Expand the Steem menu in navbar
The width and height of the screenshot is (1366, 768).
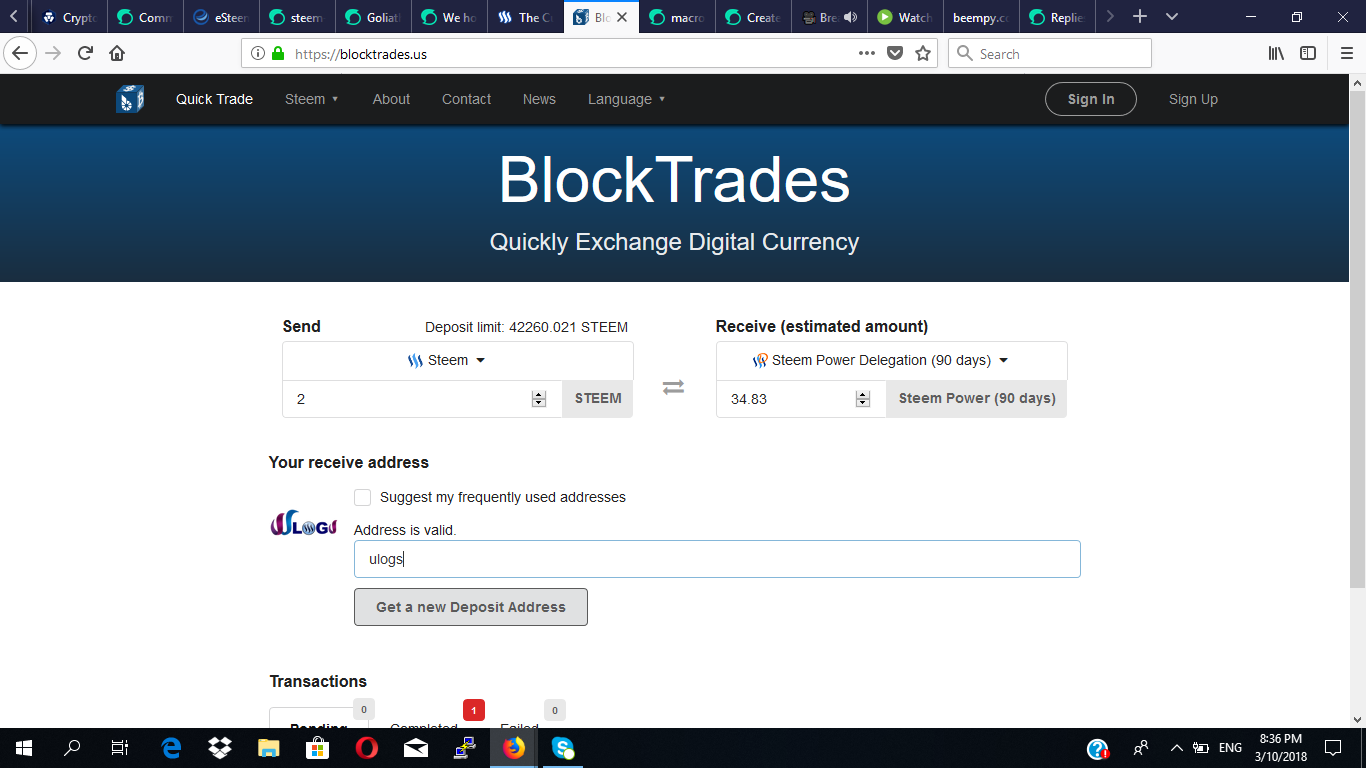[x=312, y=99]
